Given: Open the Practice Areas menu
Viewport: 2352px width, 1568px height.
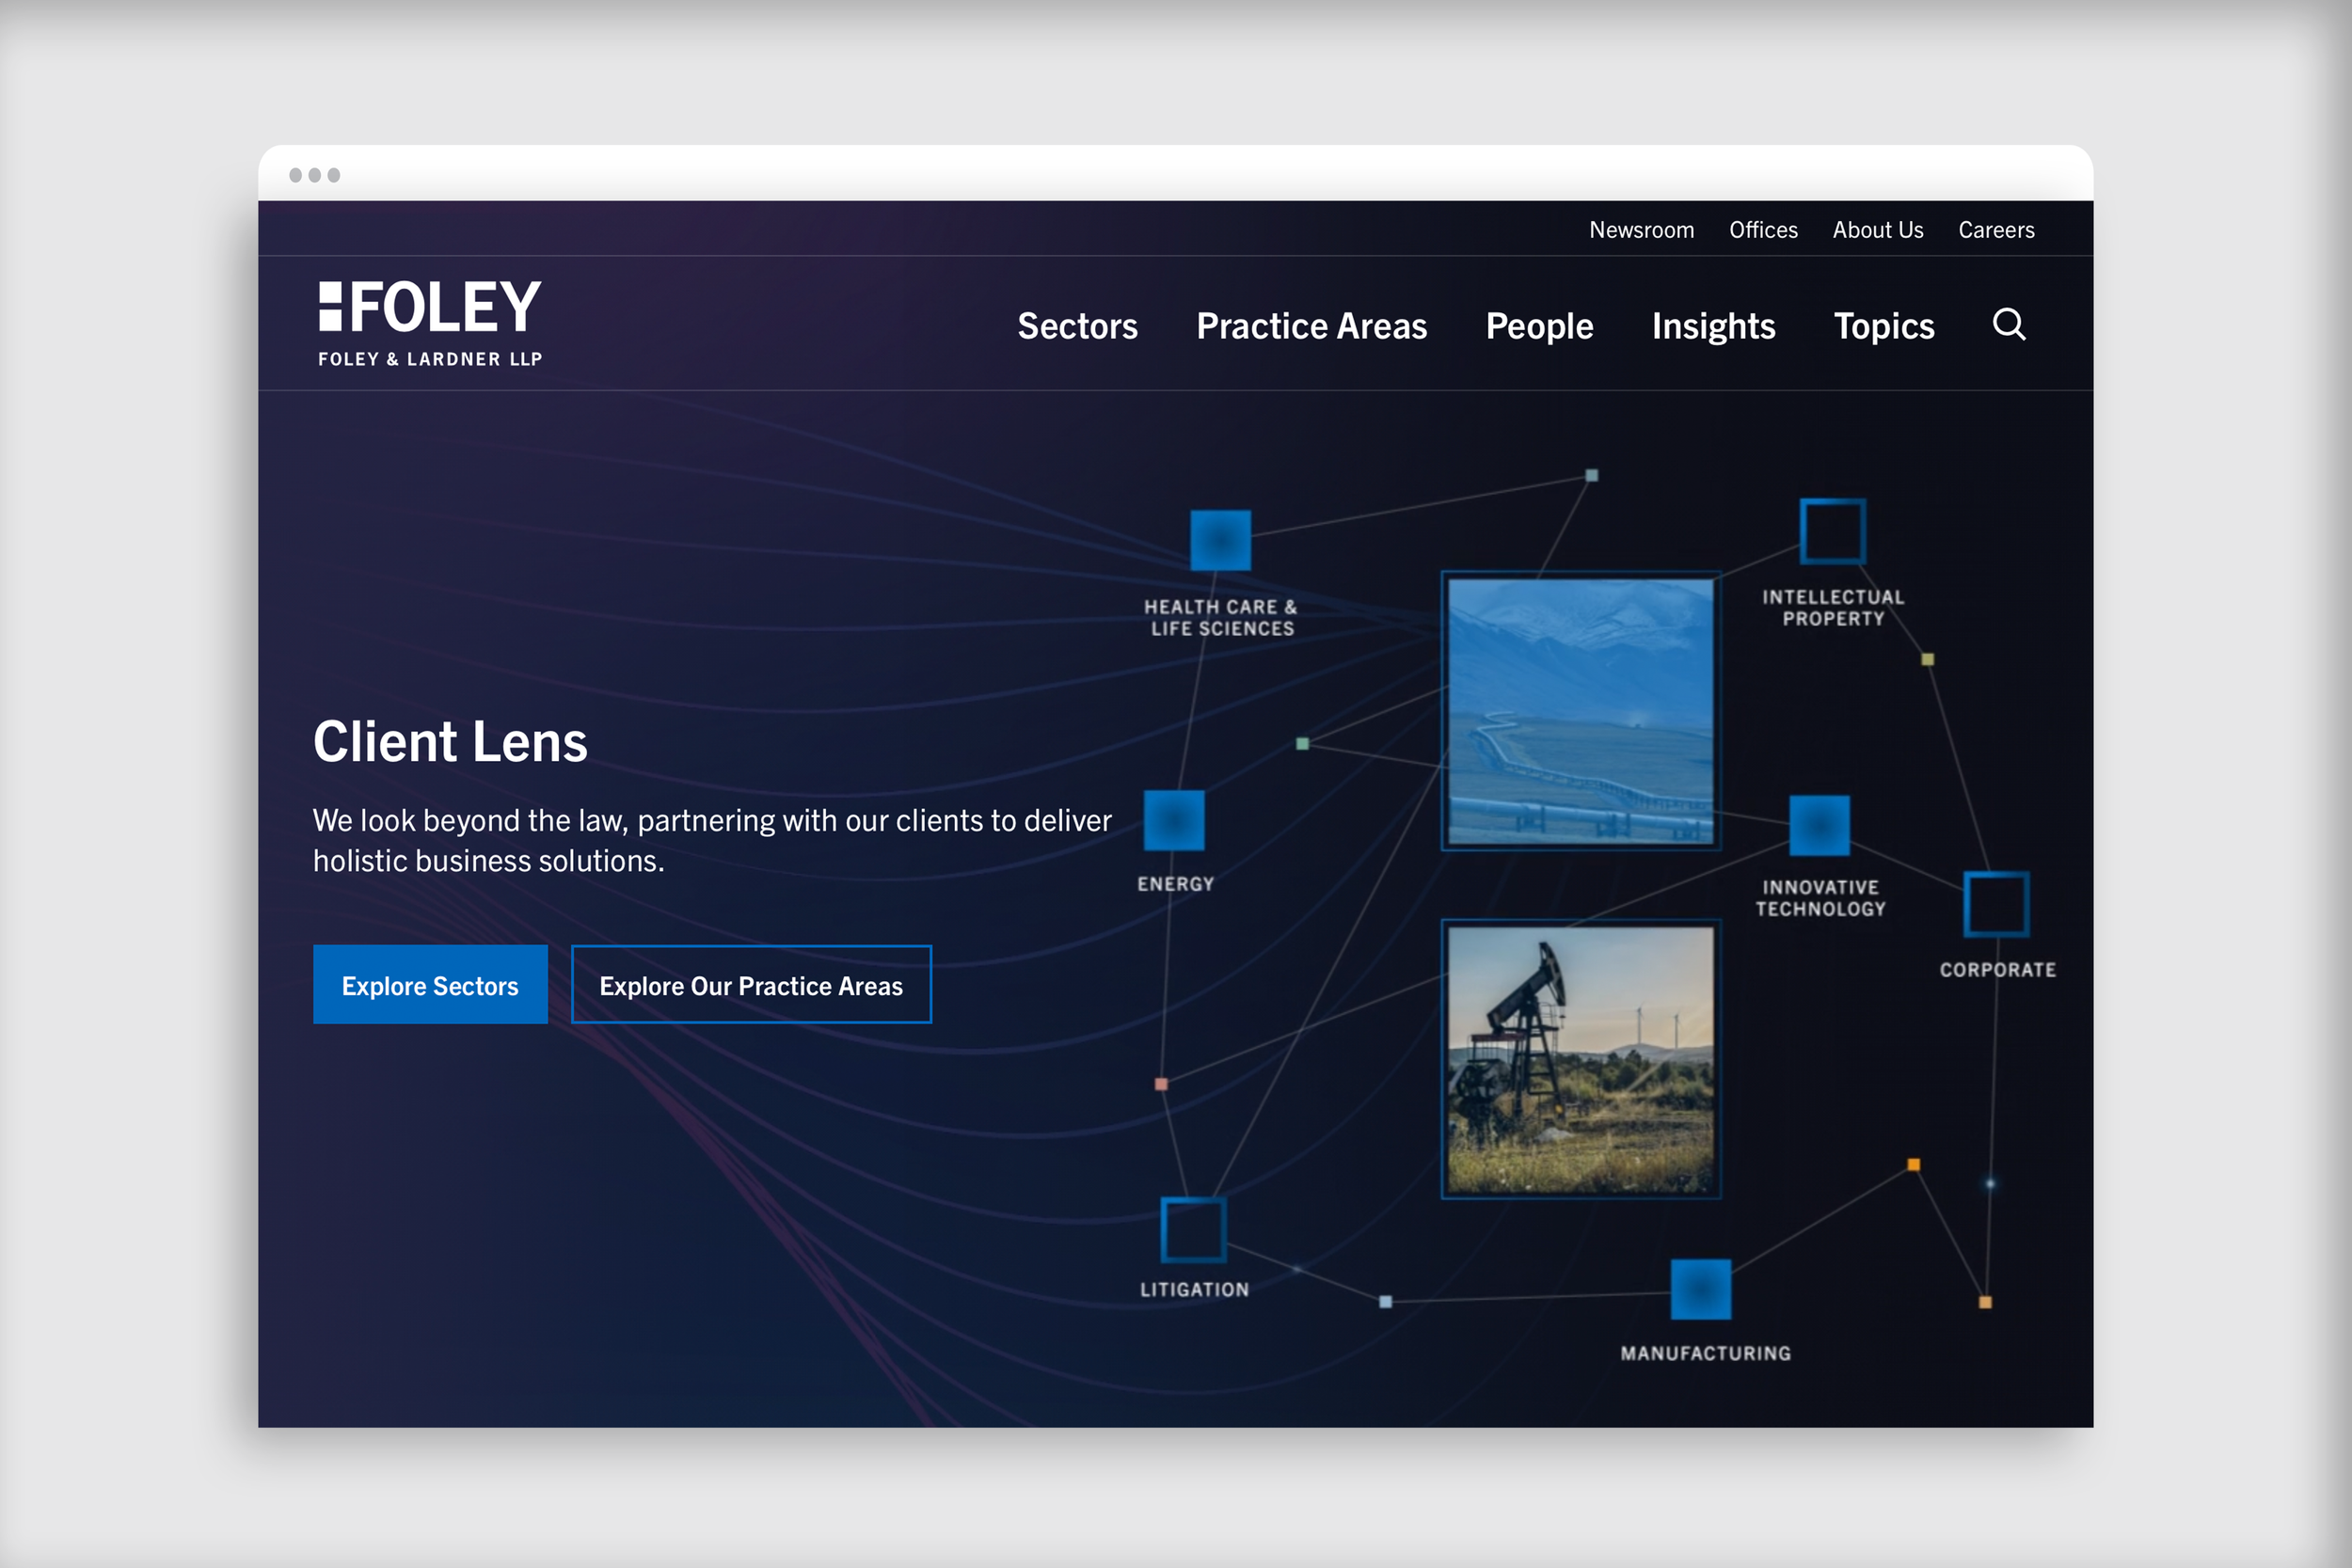Looking at the screenshot, I should point(1311,326).
